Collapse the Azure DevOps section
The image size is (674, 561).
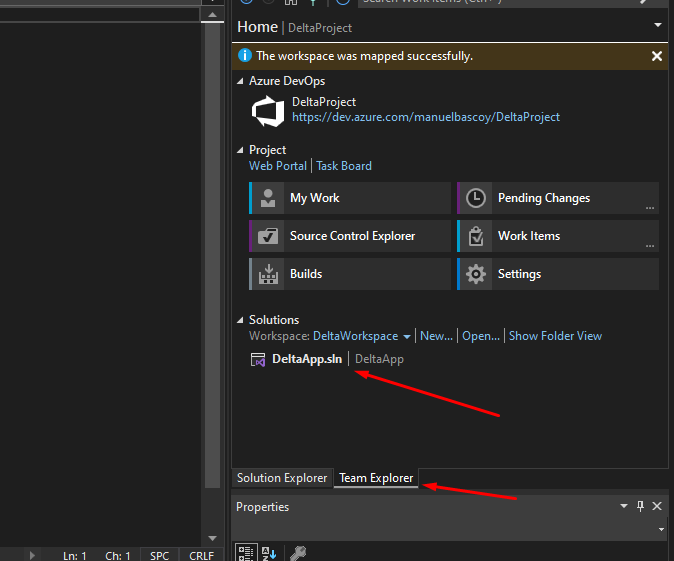point(240,81)
